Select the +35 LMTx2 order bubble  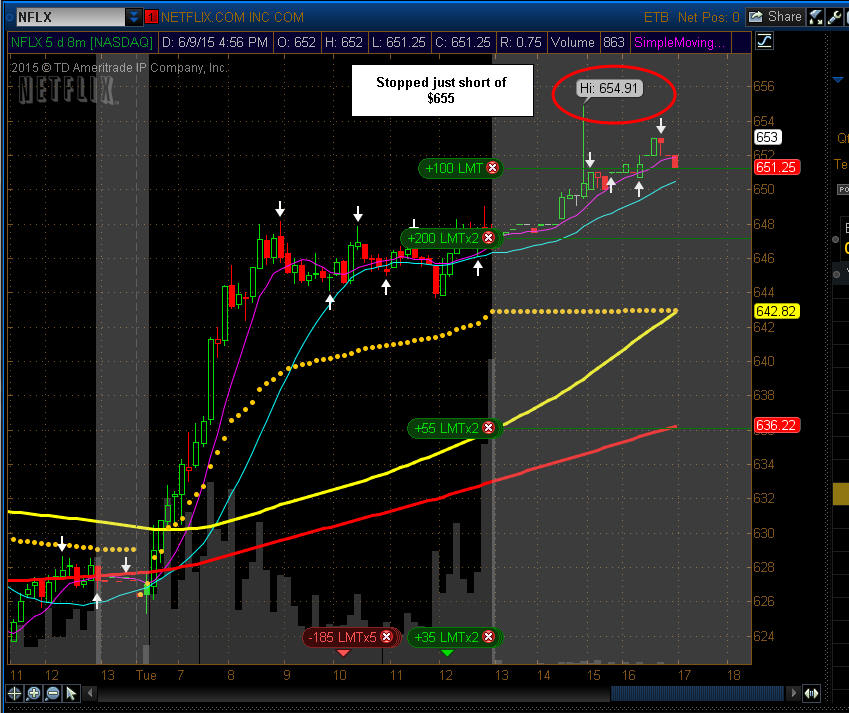pos(455,637)
